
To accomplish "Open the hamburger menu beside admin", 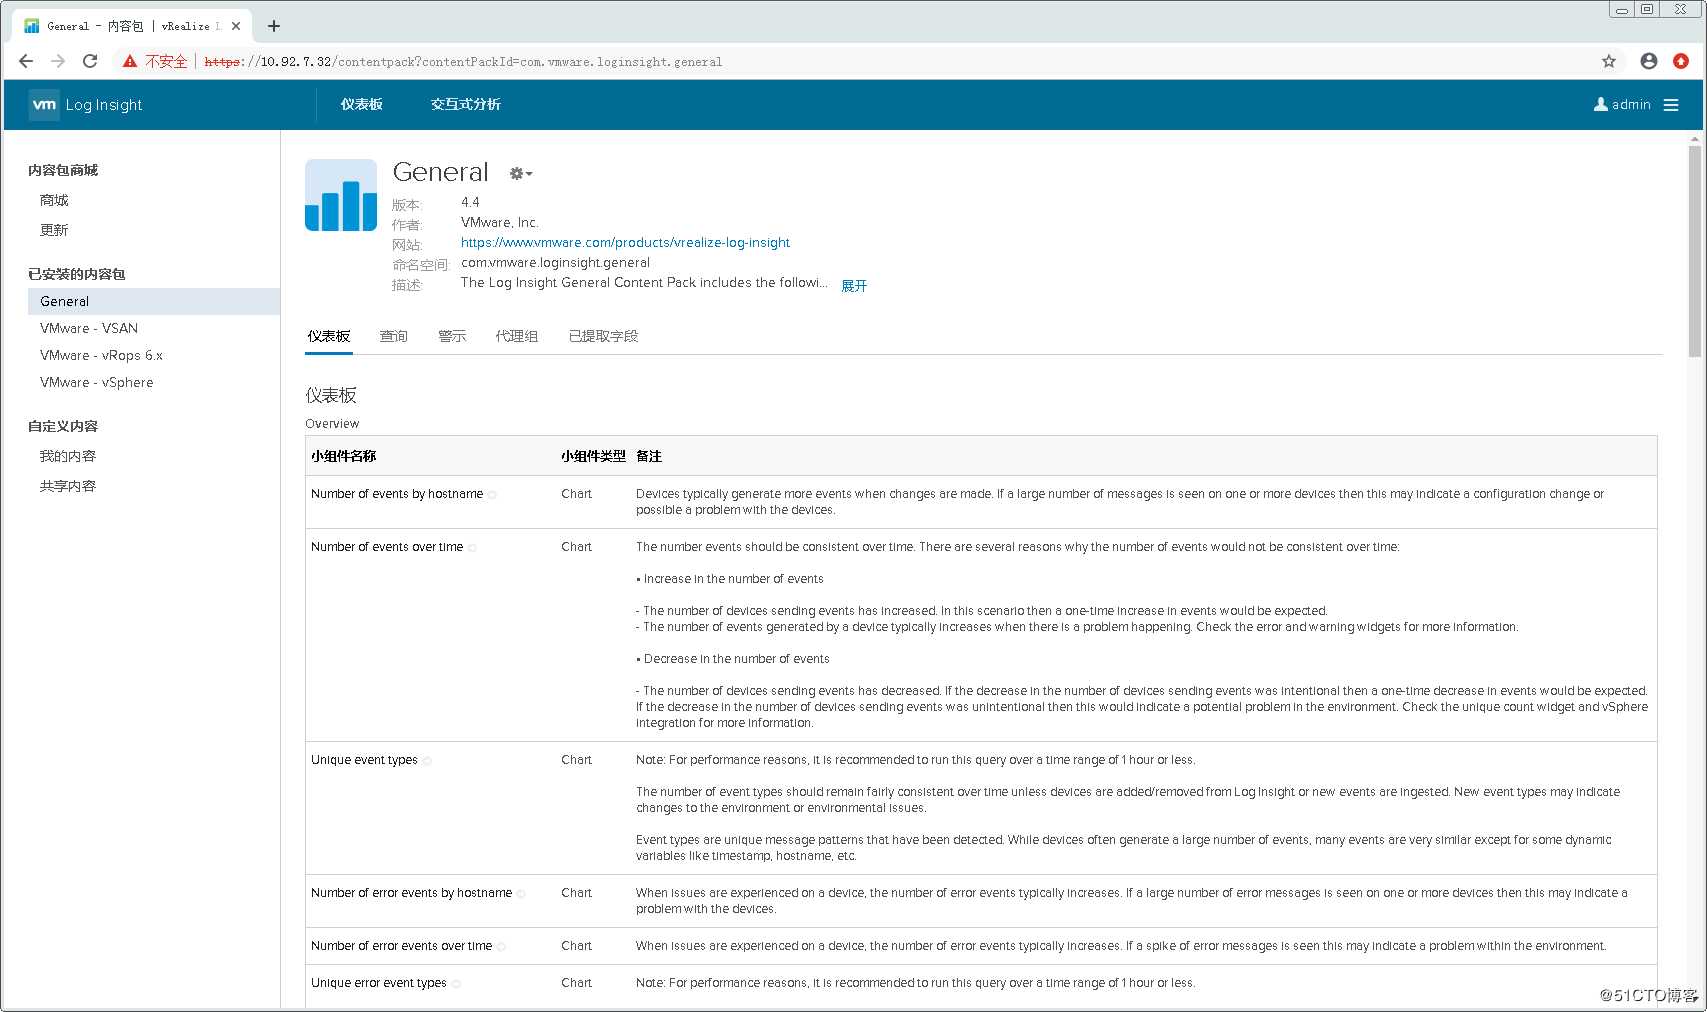I will click(x=1671, y=104).
